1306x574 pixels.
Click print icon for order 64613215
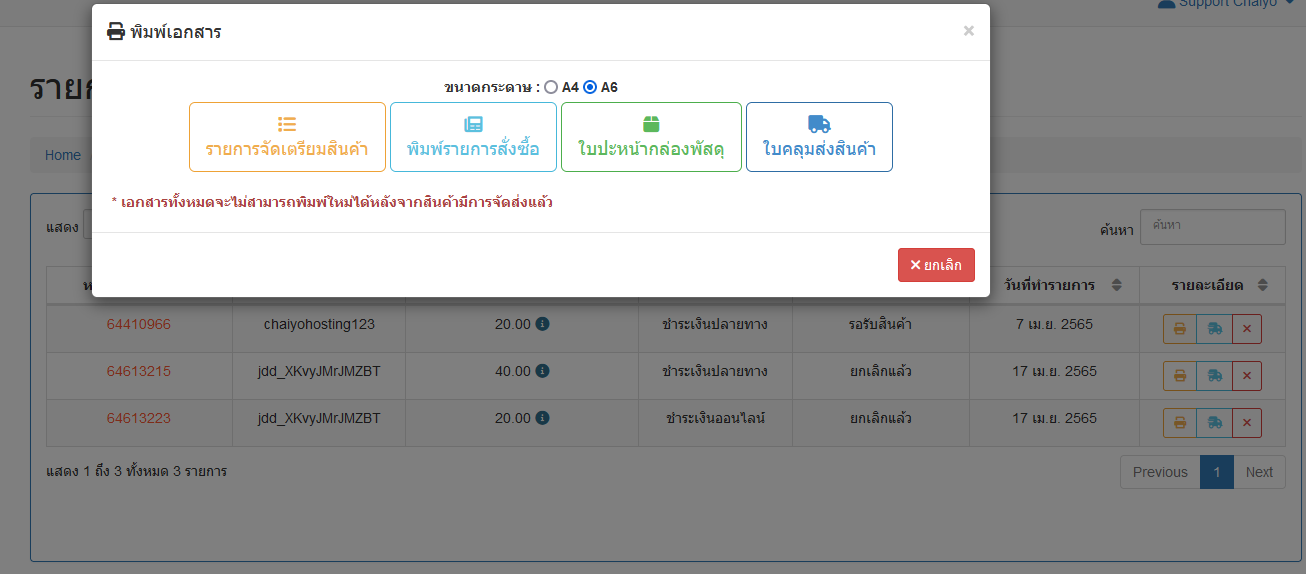(1180, 376)
